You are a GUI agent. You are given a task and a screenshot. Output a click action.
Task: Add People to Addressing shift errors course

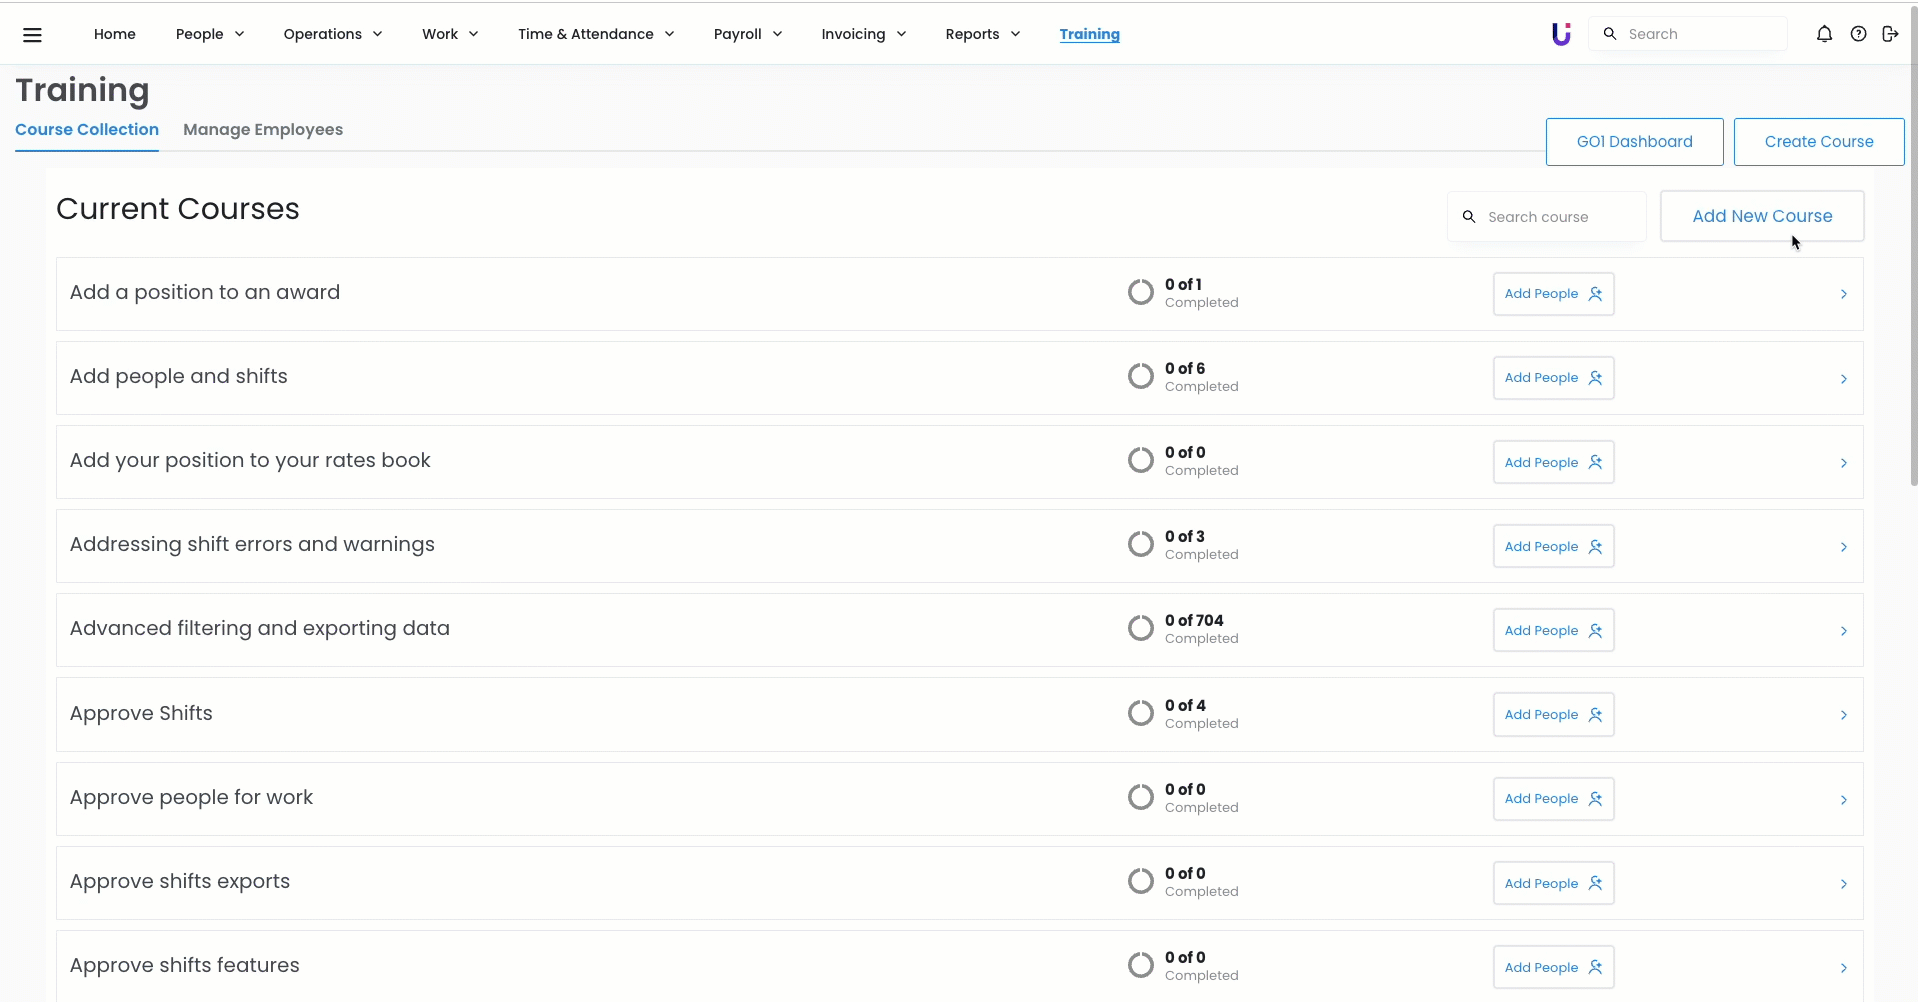click(x=1553, y=547)
